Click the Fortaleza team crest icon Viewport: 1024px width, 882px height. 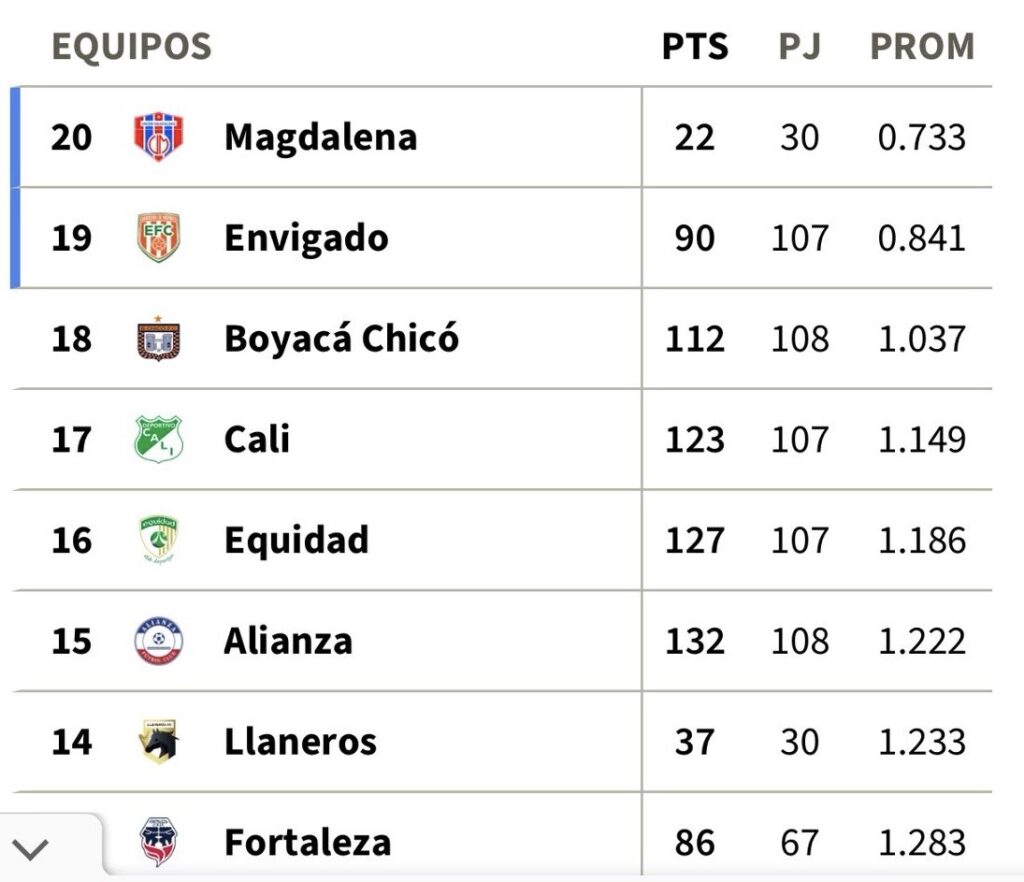pyautogui.click(x=159, y=841)
